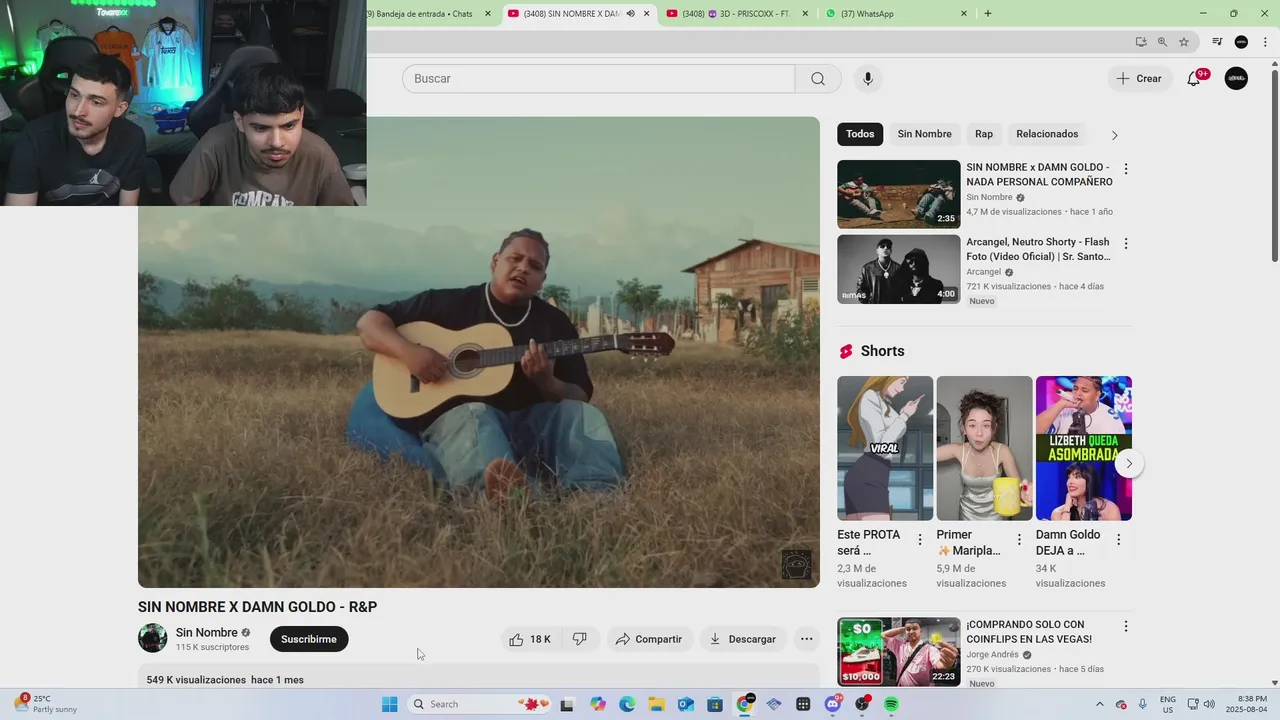Bookmark this page with the star icon

(x=1184, y=42)
